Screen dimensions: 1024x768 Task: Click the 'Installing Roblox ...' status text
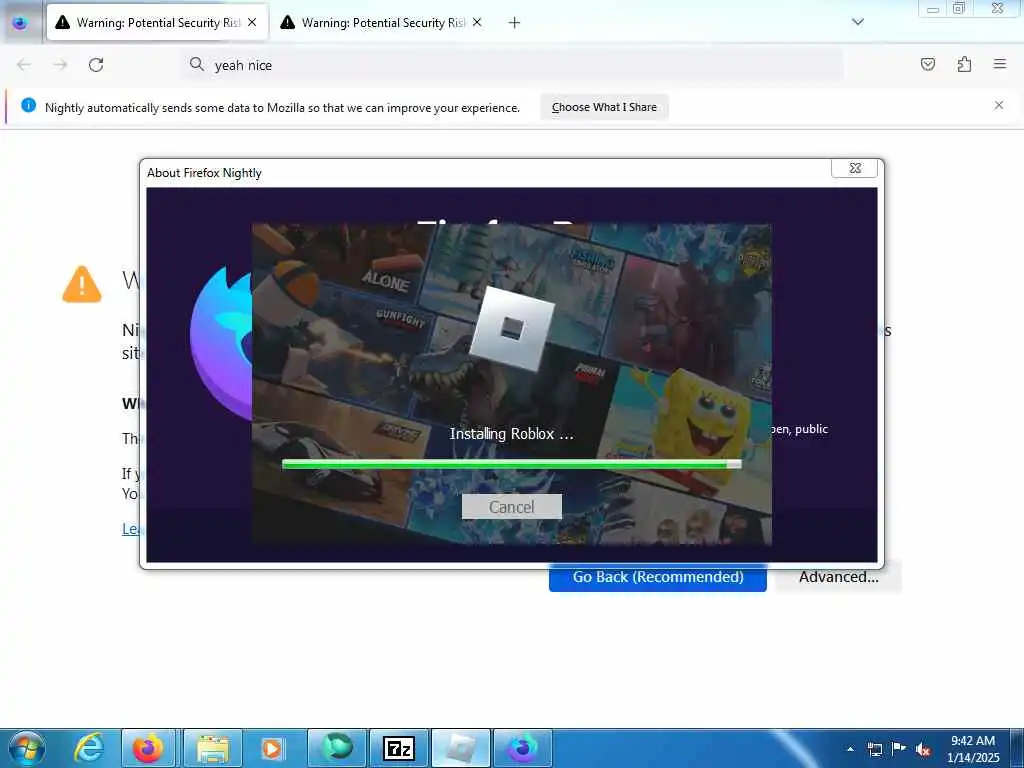tap(511, 434)
